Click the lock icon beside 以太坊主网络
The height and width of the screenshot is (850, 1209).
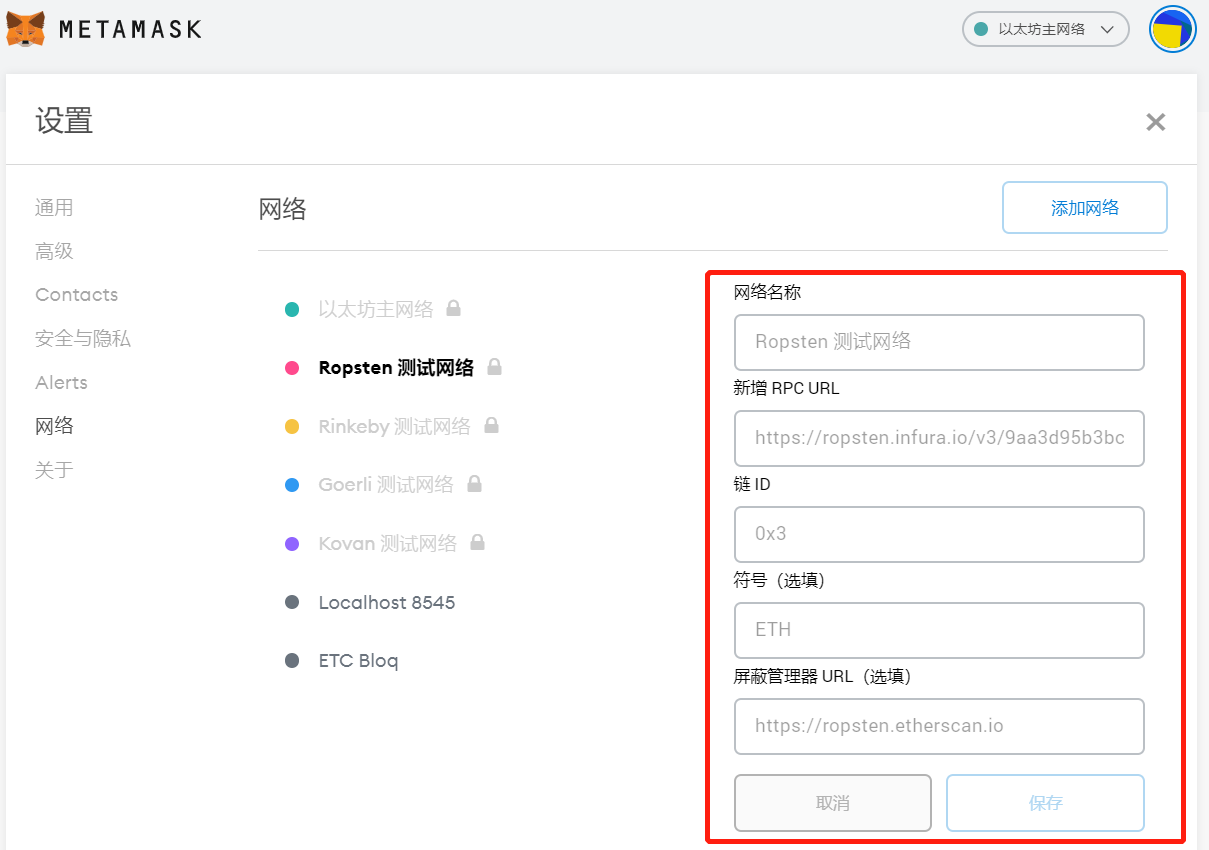pyautogui.click(x=453, y=308)
